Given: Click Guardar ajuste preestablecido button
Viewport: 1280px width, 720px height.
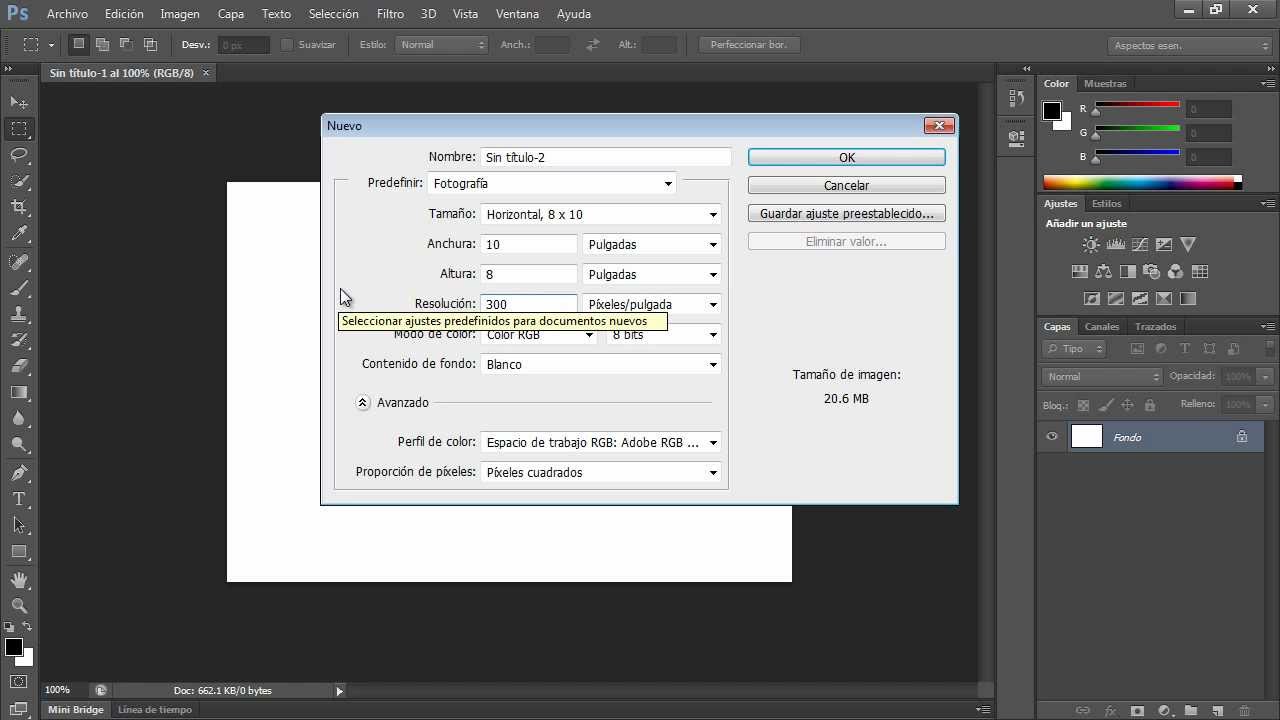Looking at the screenshot, I should (847, 213).
